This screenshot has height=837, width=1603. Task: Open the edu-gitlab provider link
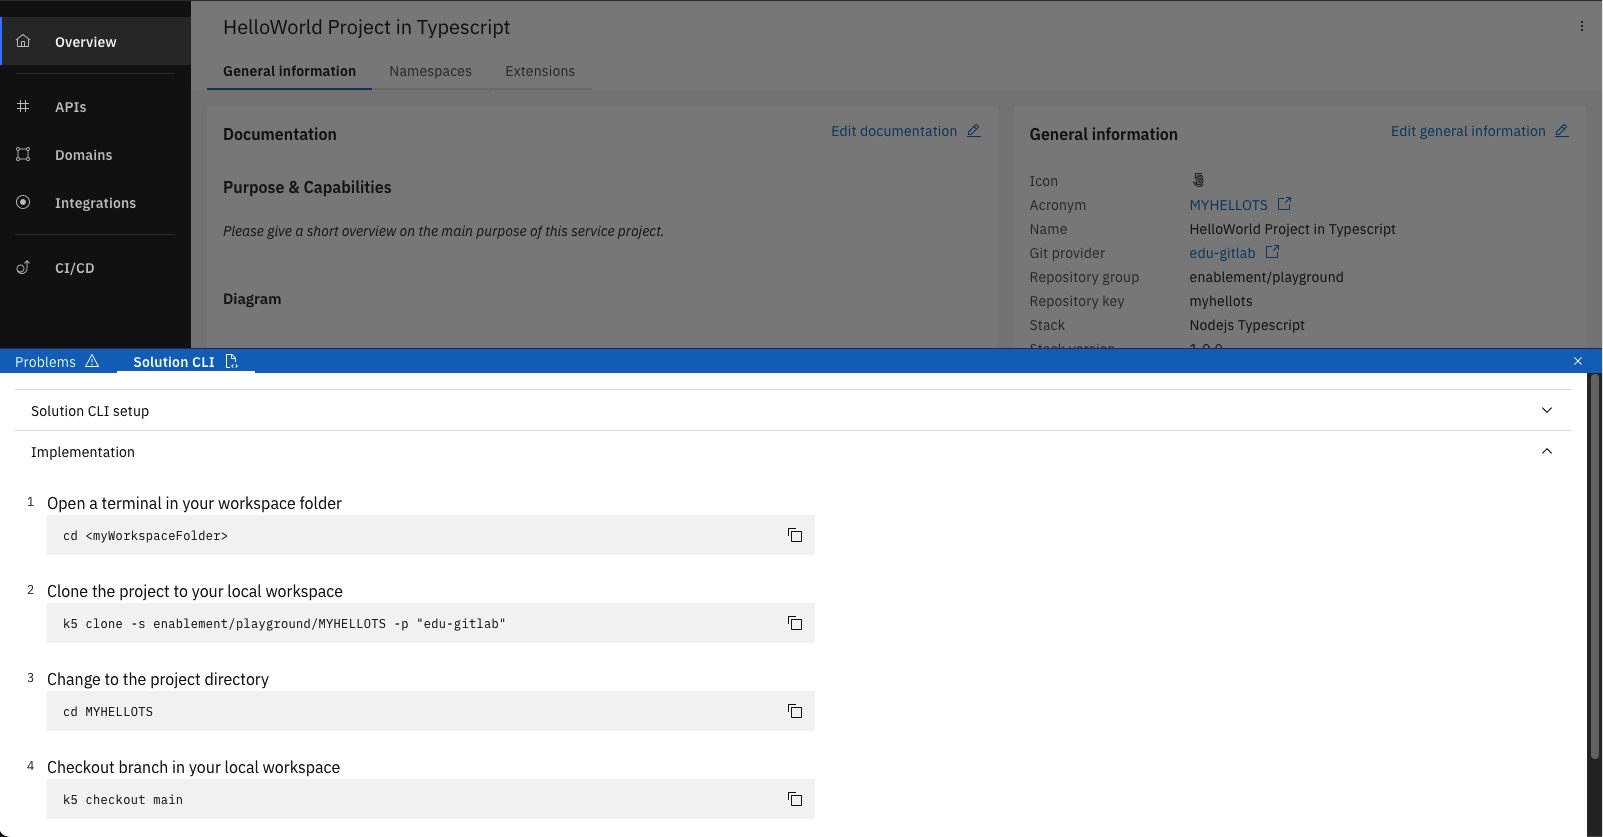[1222, 253]
